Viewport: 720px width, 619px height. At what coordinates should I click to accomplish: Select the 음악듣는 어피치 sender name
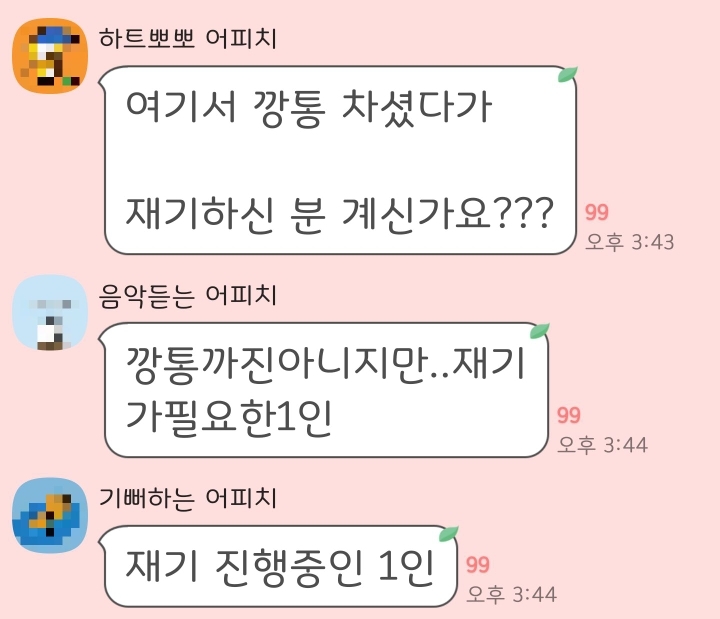click(188, 295)
